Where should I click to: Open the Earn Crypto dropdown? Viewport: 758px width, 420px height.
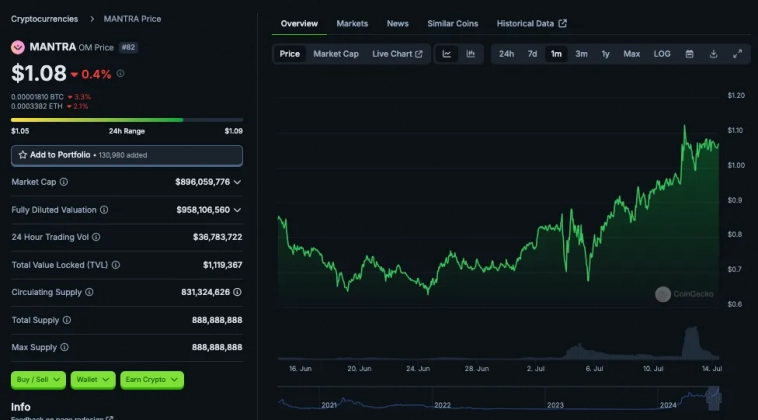click(x=152, y=380)
